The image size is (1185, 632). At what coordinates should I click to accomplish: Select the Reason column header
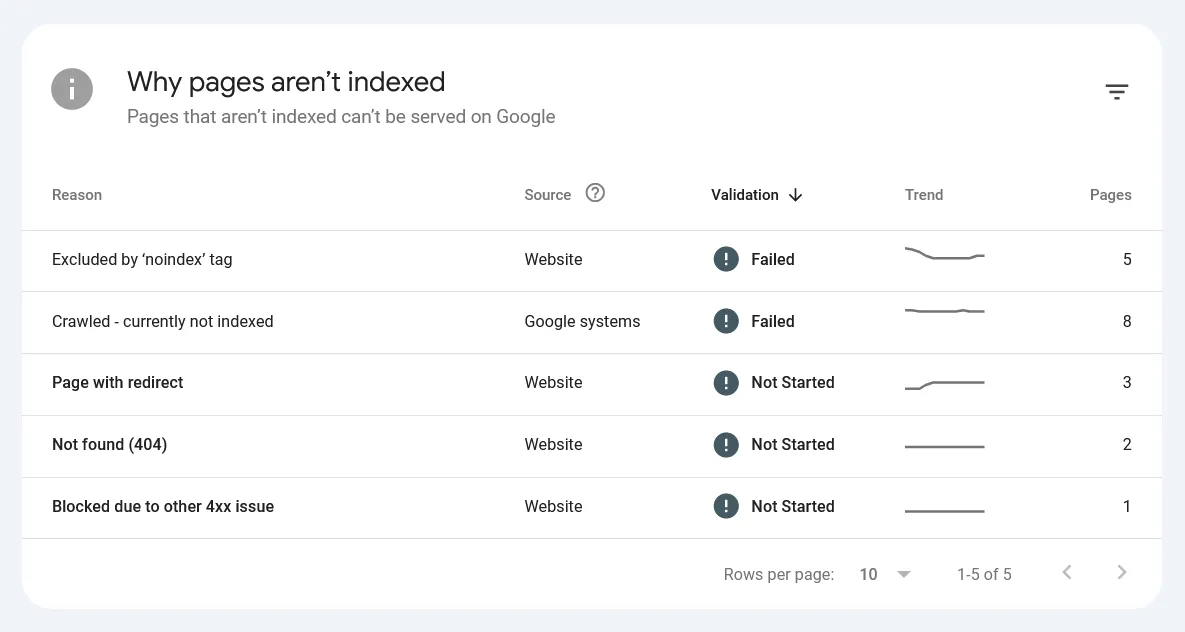click(77, 195)
